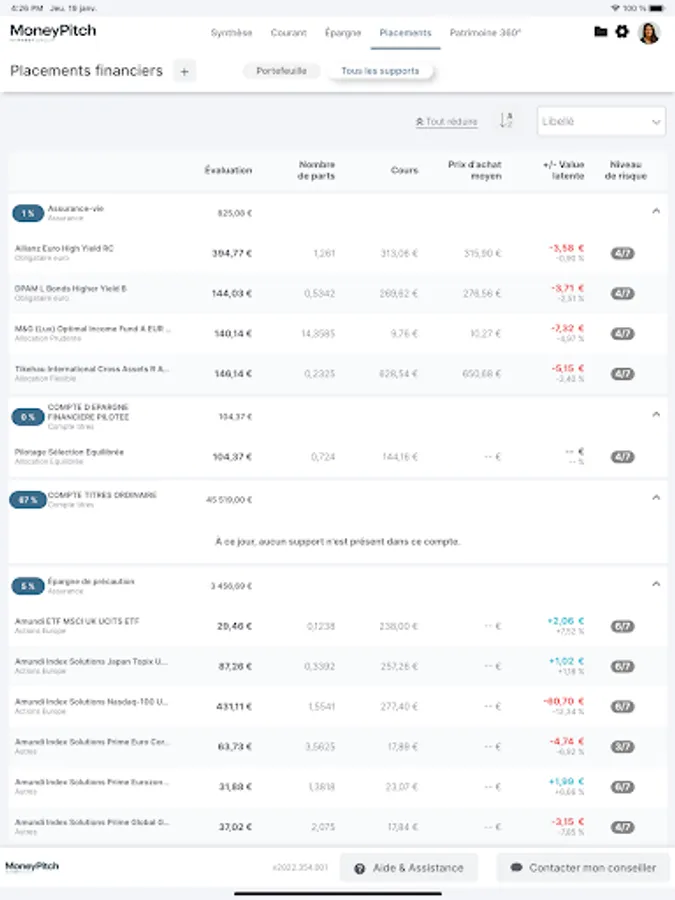Click Contacter mon conseiller button
Screen dimensions: 675x900
click(x=583, y=868)
